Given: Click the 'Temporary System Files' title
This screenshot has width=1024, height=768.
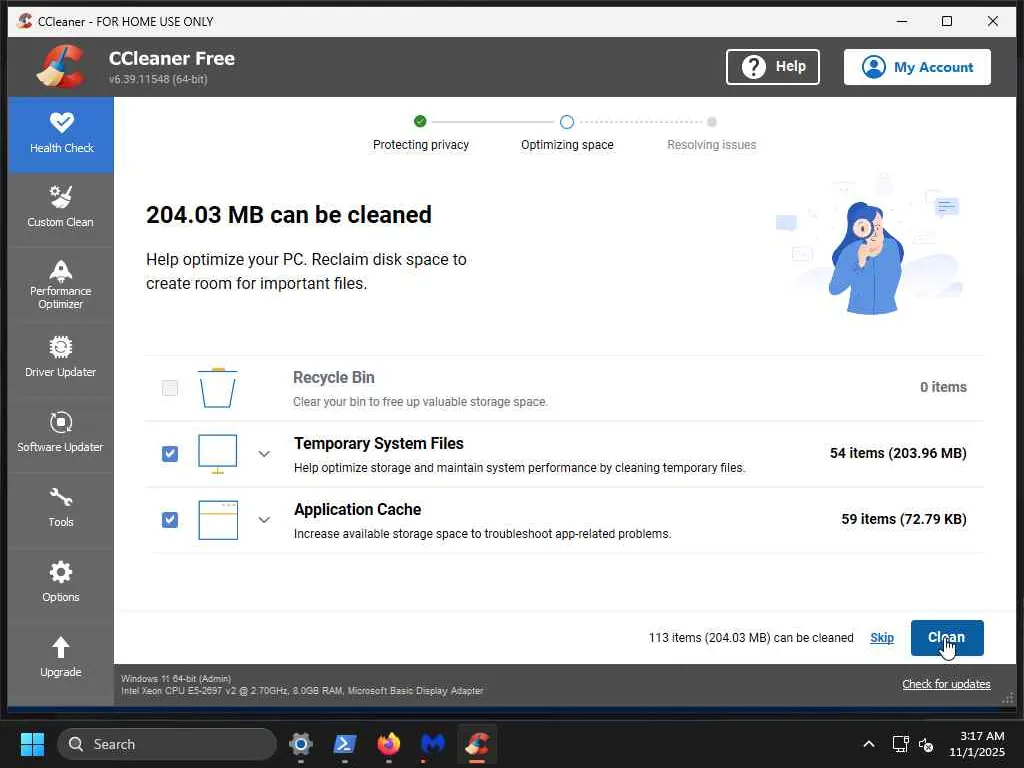Looking at the screenshot, I should coord(379,443).
